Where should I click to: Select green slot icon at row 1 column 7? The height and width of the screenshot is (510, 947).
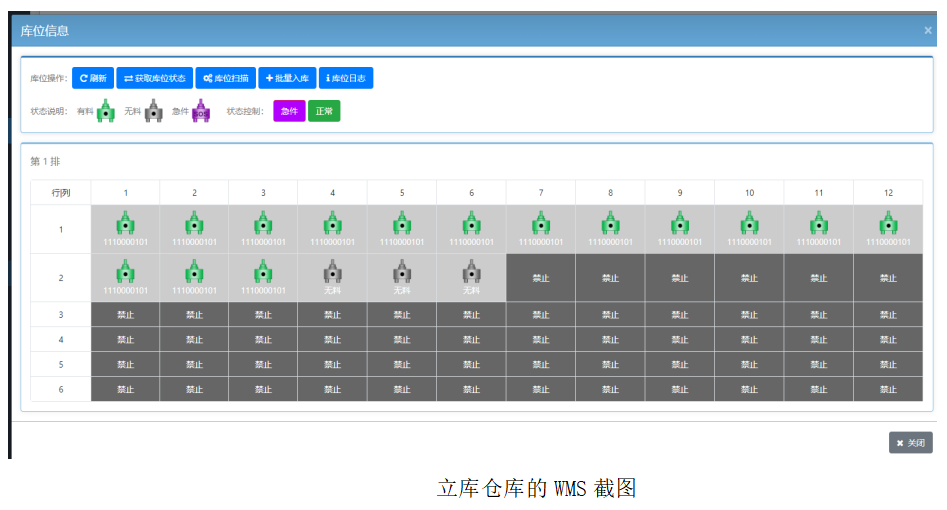pos(540,223)
